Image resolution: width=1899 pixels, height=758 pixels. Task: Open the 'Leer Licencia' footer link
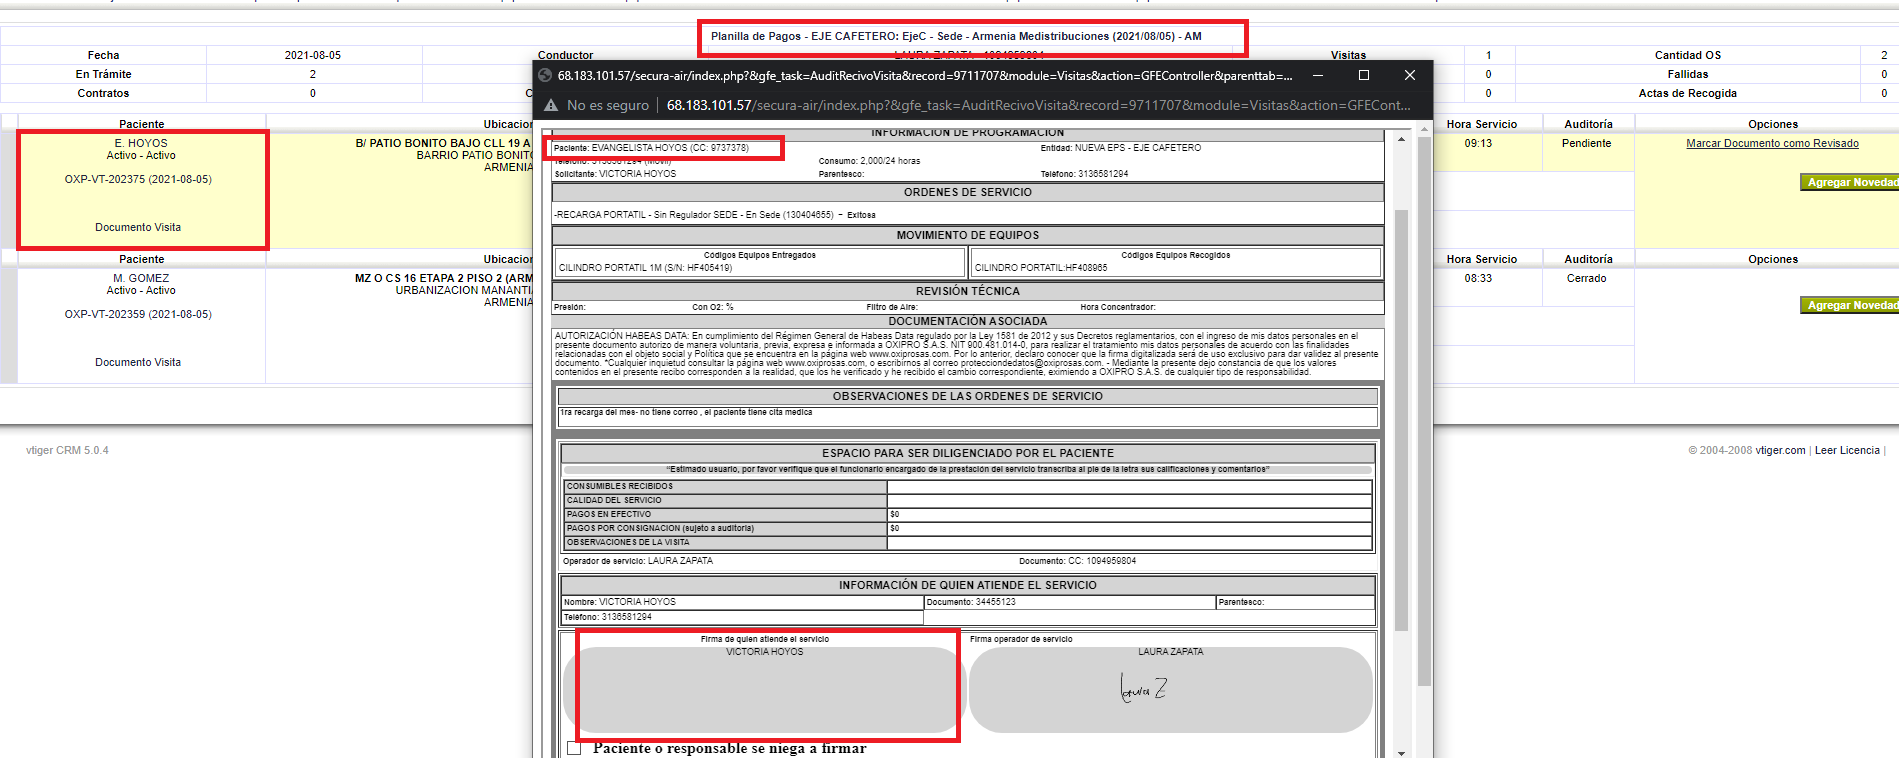1847,450
